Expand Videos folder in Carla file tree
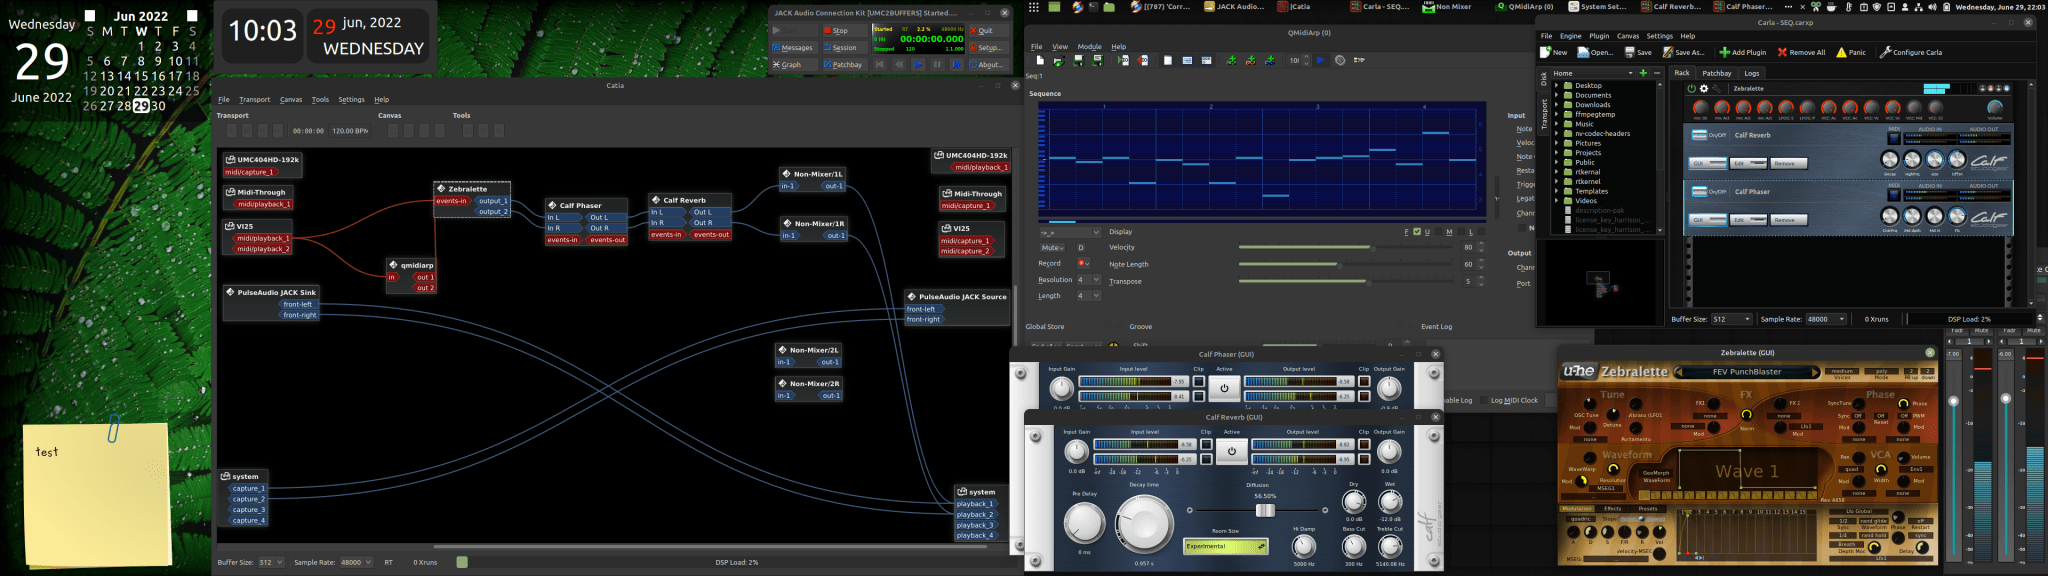This screenshot has width=2048, height=576. click(x=1556, y=200)
